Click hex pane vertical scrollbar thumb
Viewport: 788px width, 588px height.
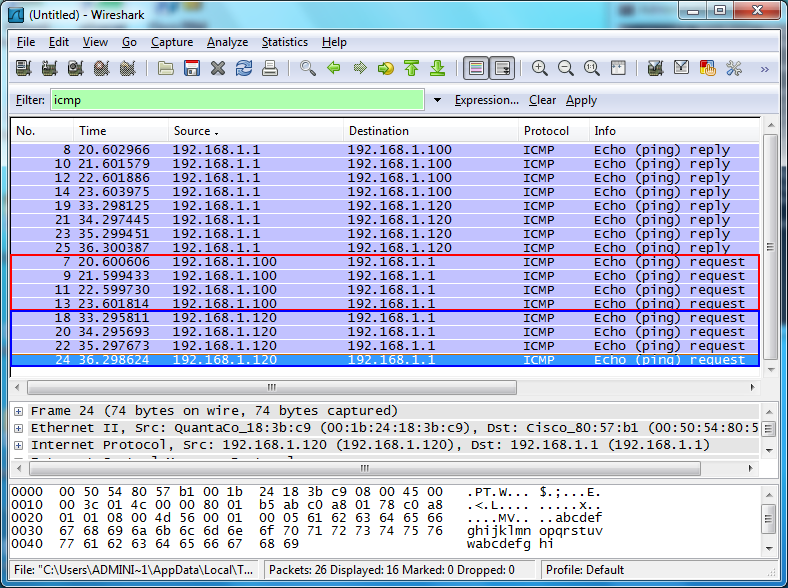(768, 520)
